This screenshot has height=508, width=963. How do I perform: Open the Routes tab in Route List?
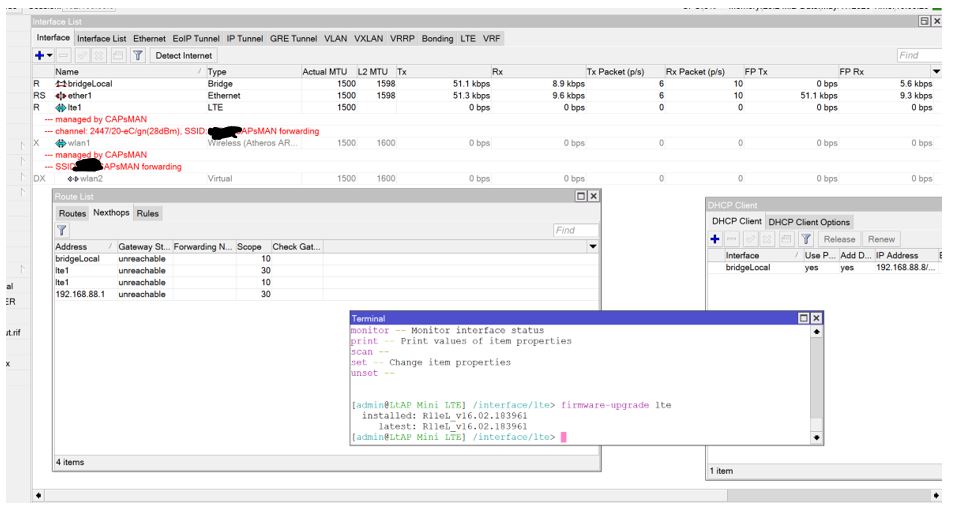click(x=72, y=213)
